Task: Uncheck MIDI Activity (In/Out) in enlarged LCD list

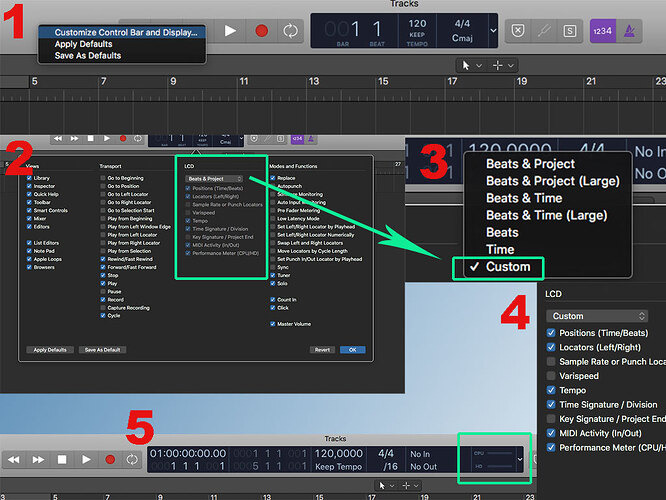Action: 551,433
